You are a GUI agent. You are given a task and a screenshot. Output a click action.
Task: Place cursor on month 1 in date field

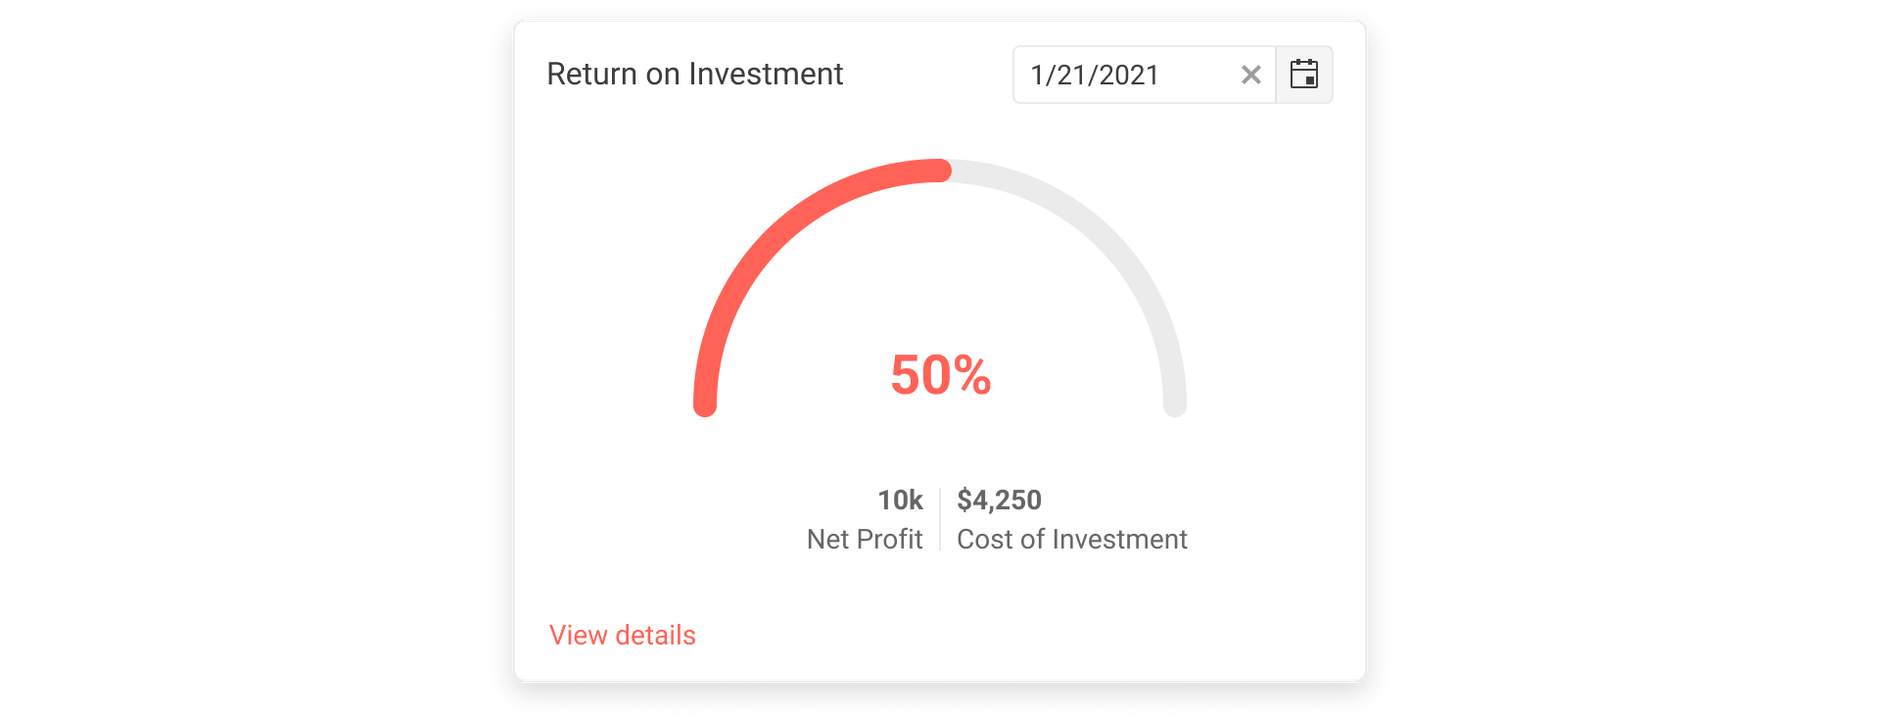click(x=1037, y=75)
